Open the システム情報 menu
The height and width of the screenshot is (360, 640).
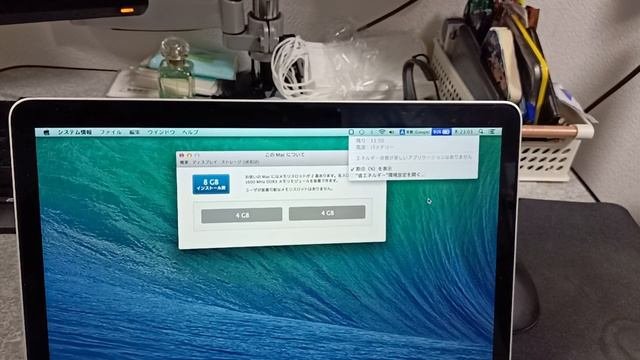tap(74, 132)
